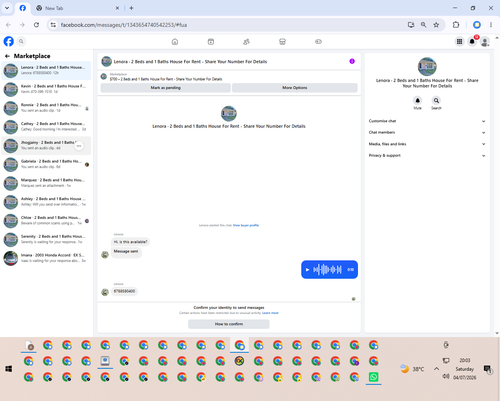
Task: Expand the Customise chat section
Action: click(427, 121)
